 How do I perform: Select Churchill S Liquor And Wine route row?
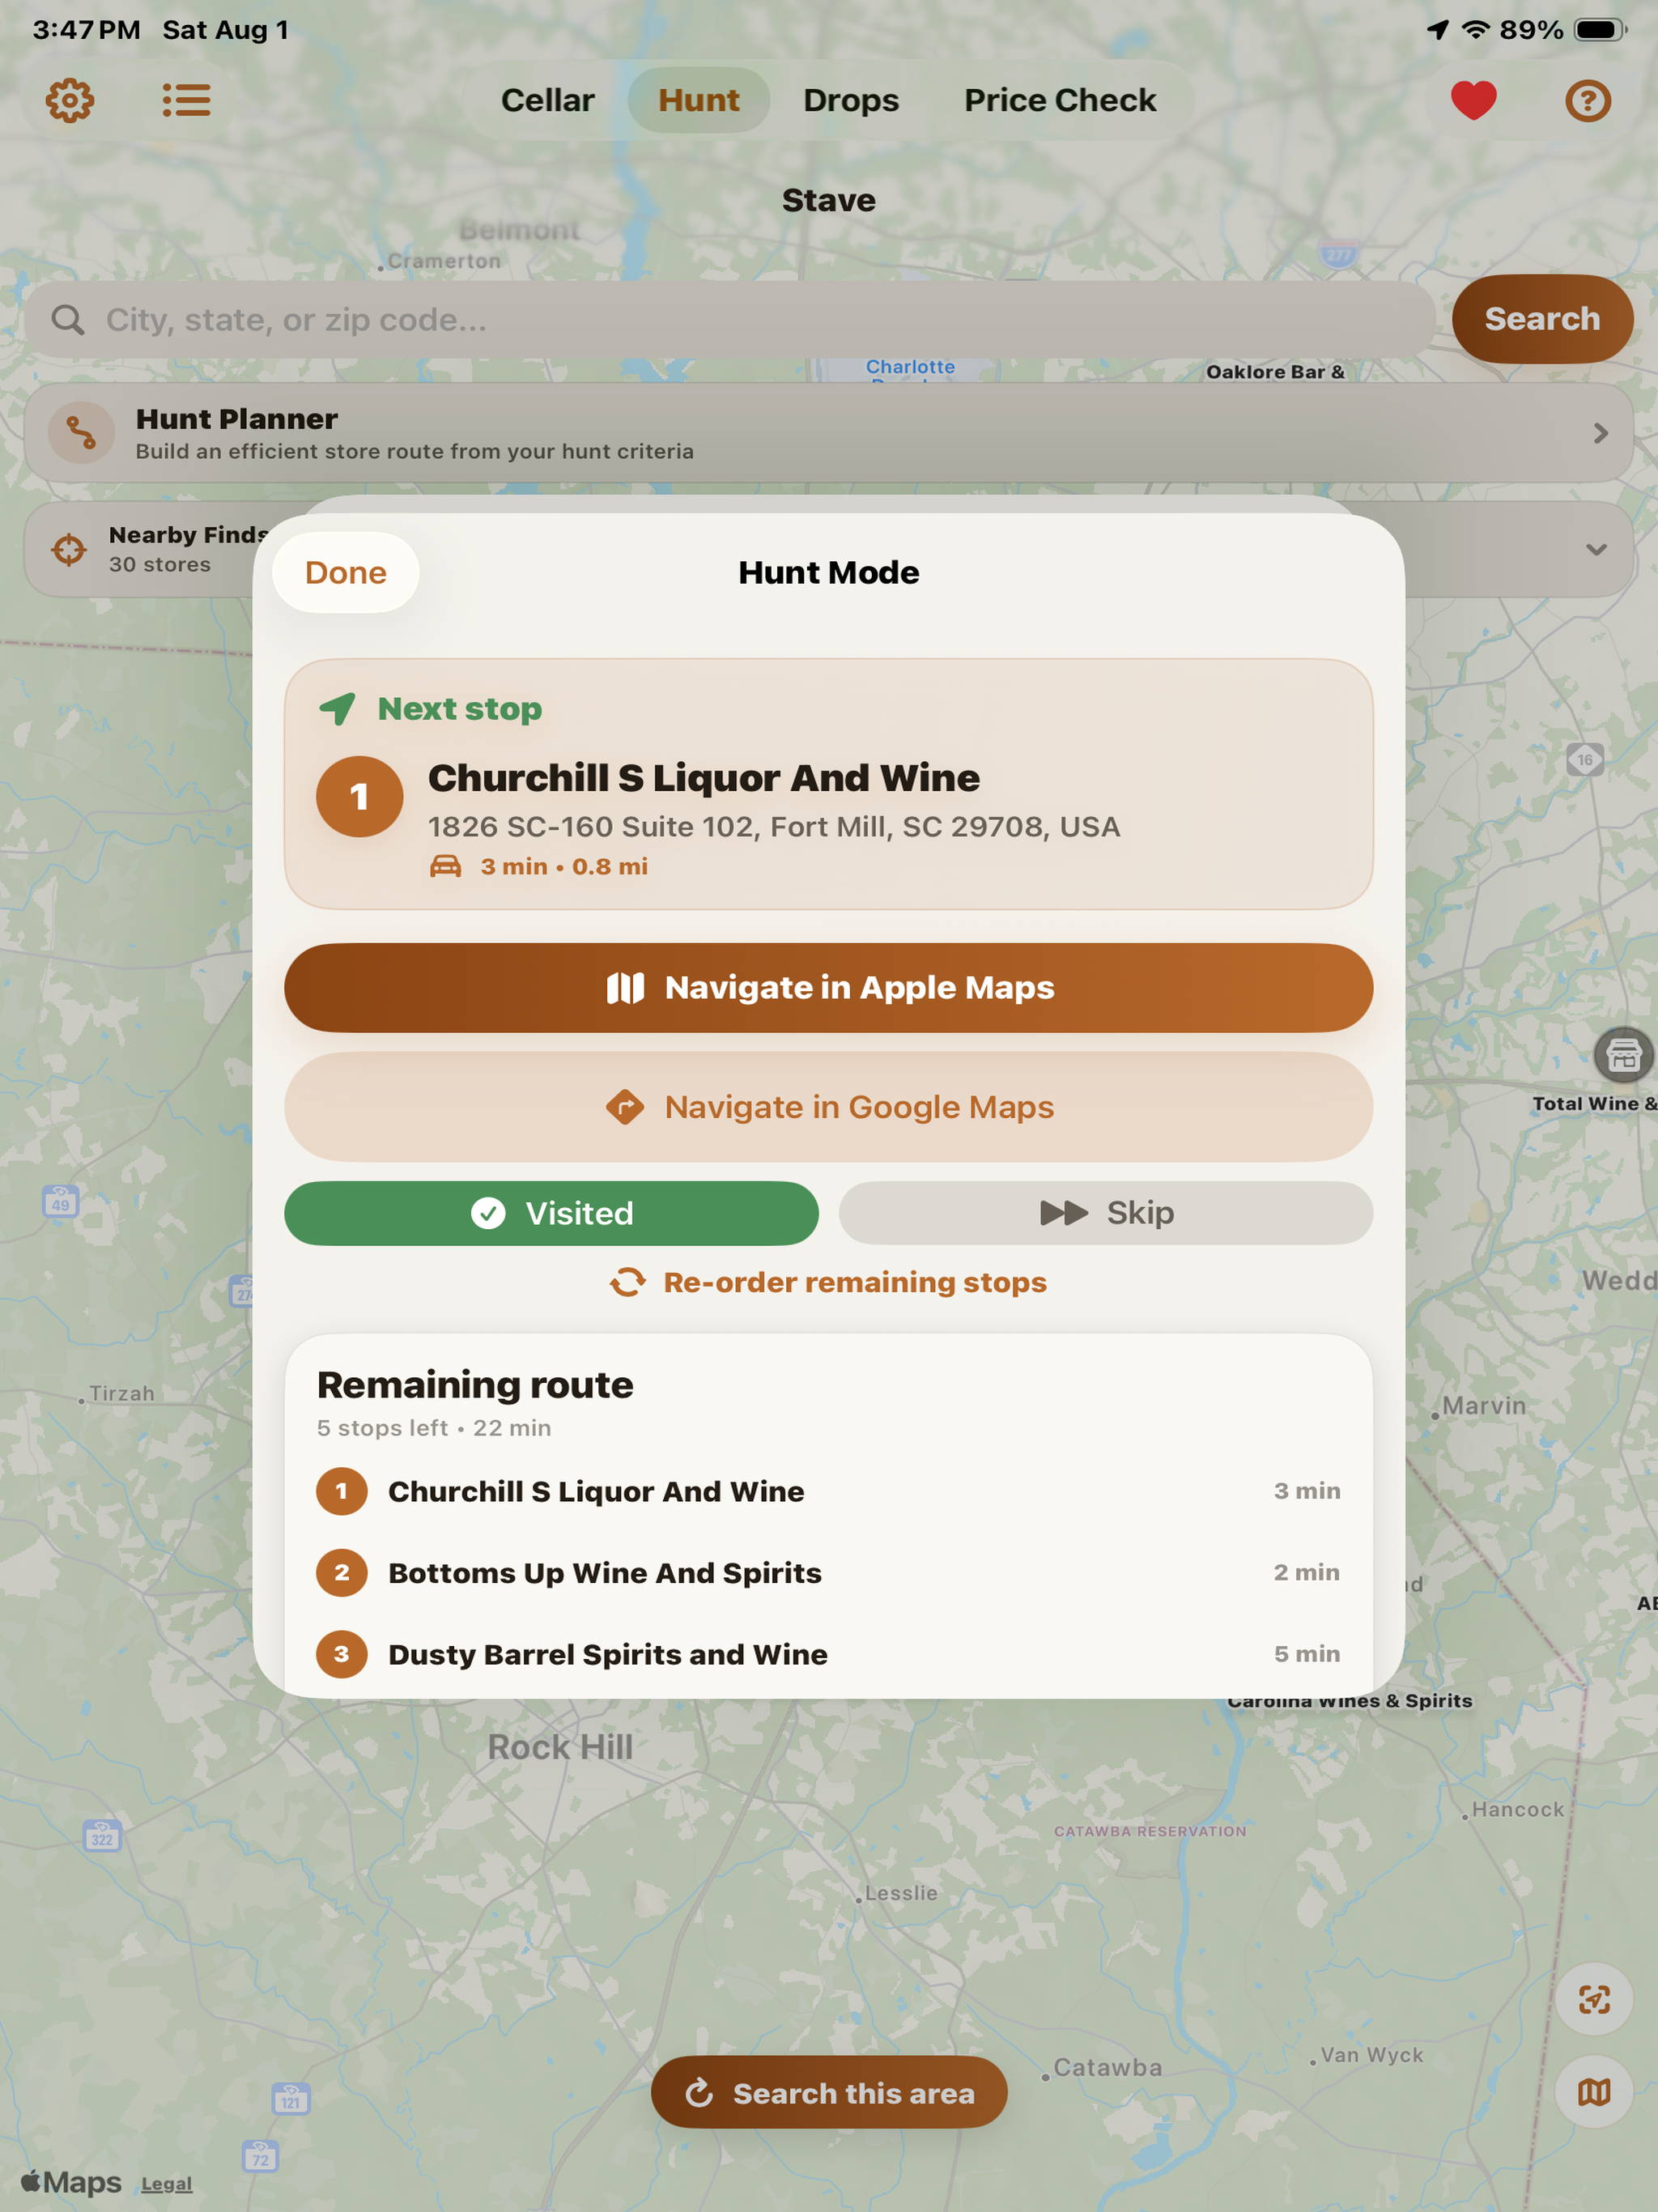click(828, 1490)
